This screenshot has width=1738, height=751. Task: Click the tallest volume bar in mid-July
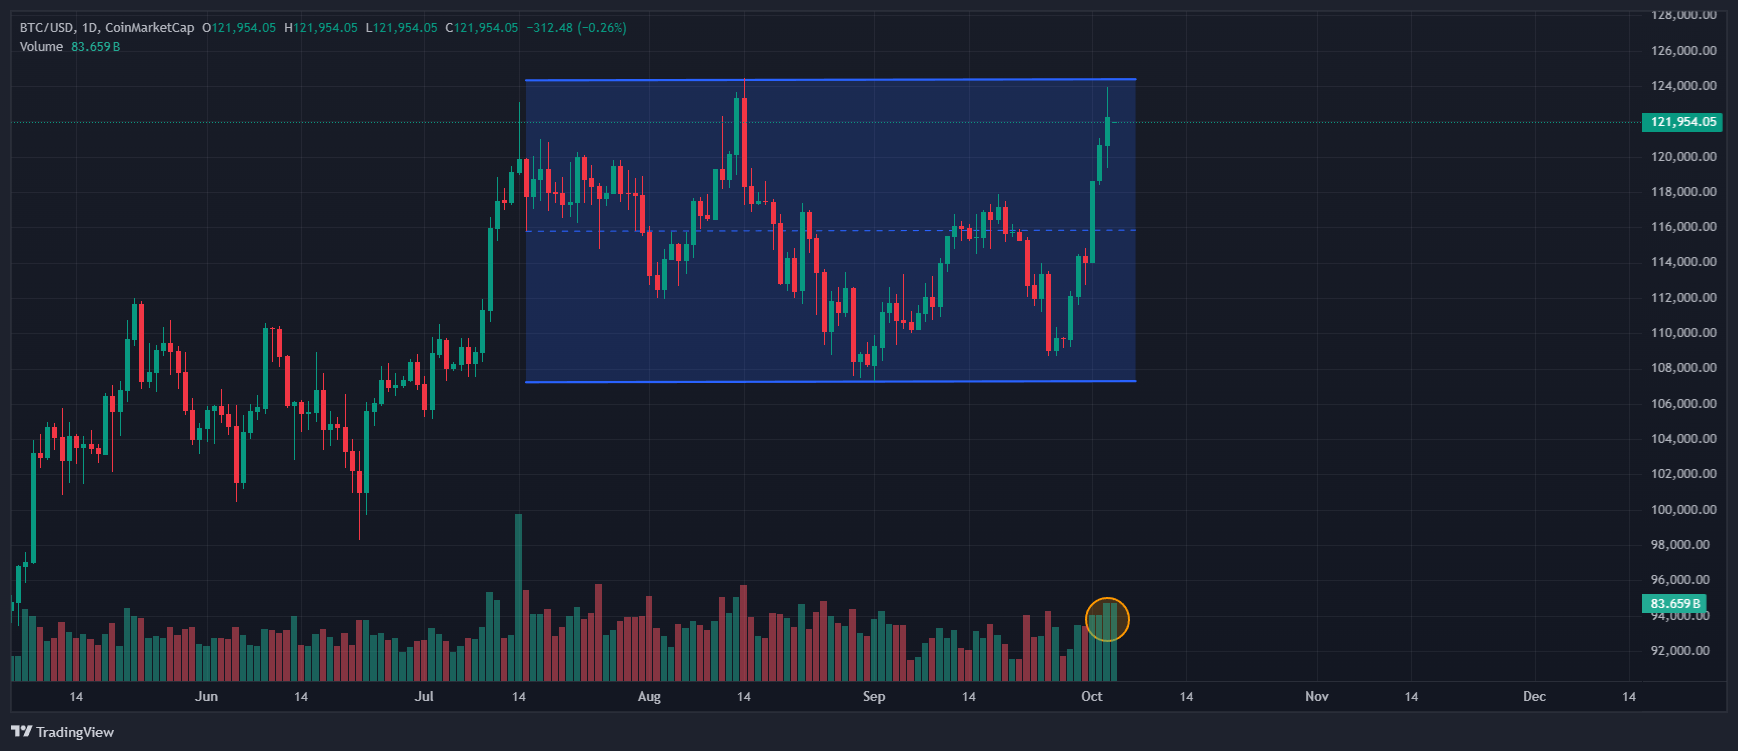pos(518,598)
